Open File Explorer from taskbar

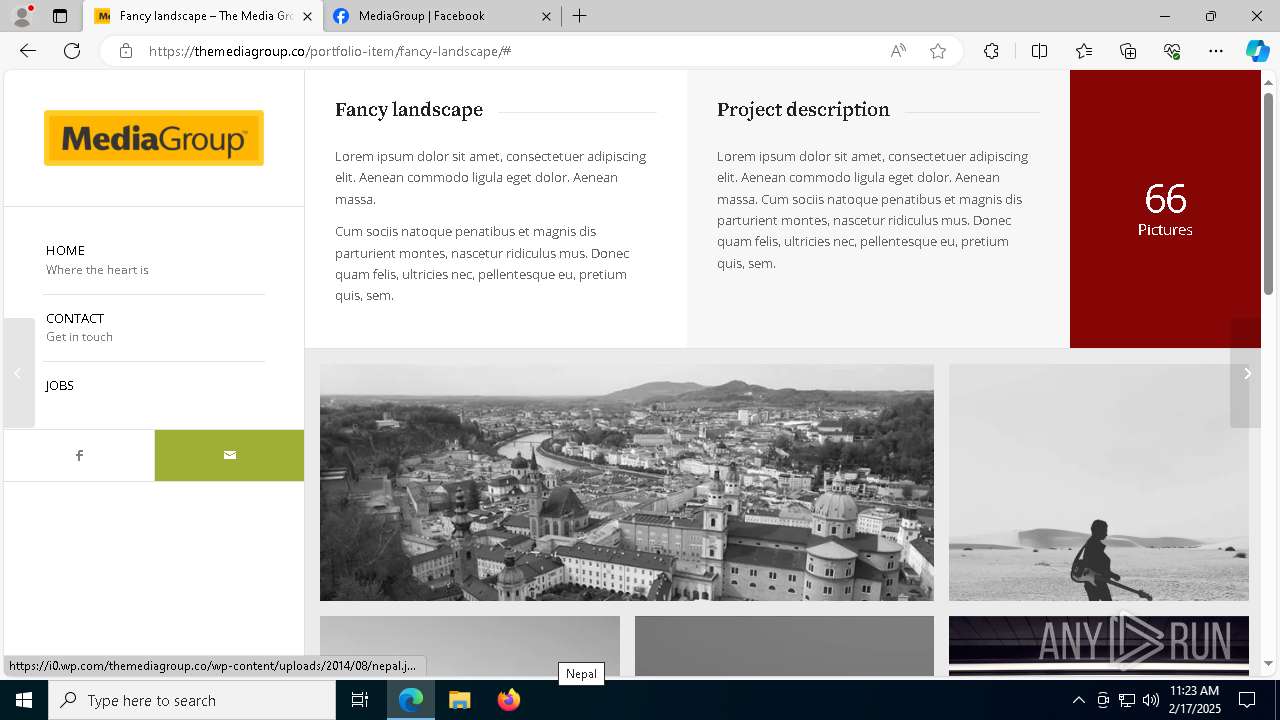(x=459, y=700)
